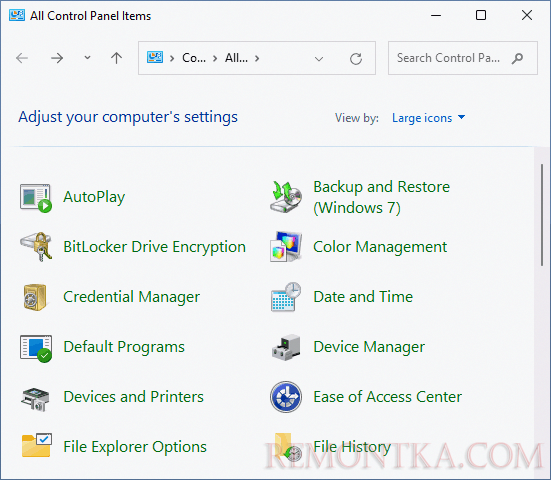
Task: Go up one level with up arrow
Action: tap(116, 58)
